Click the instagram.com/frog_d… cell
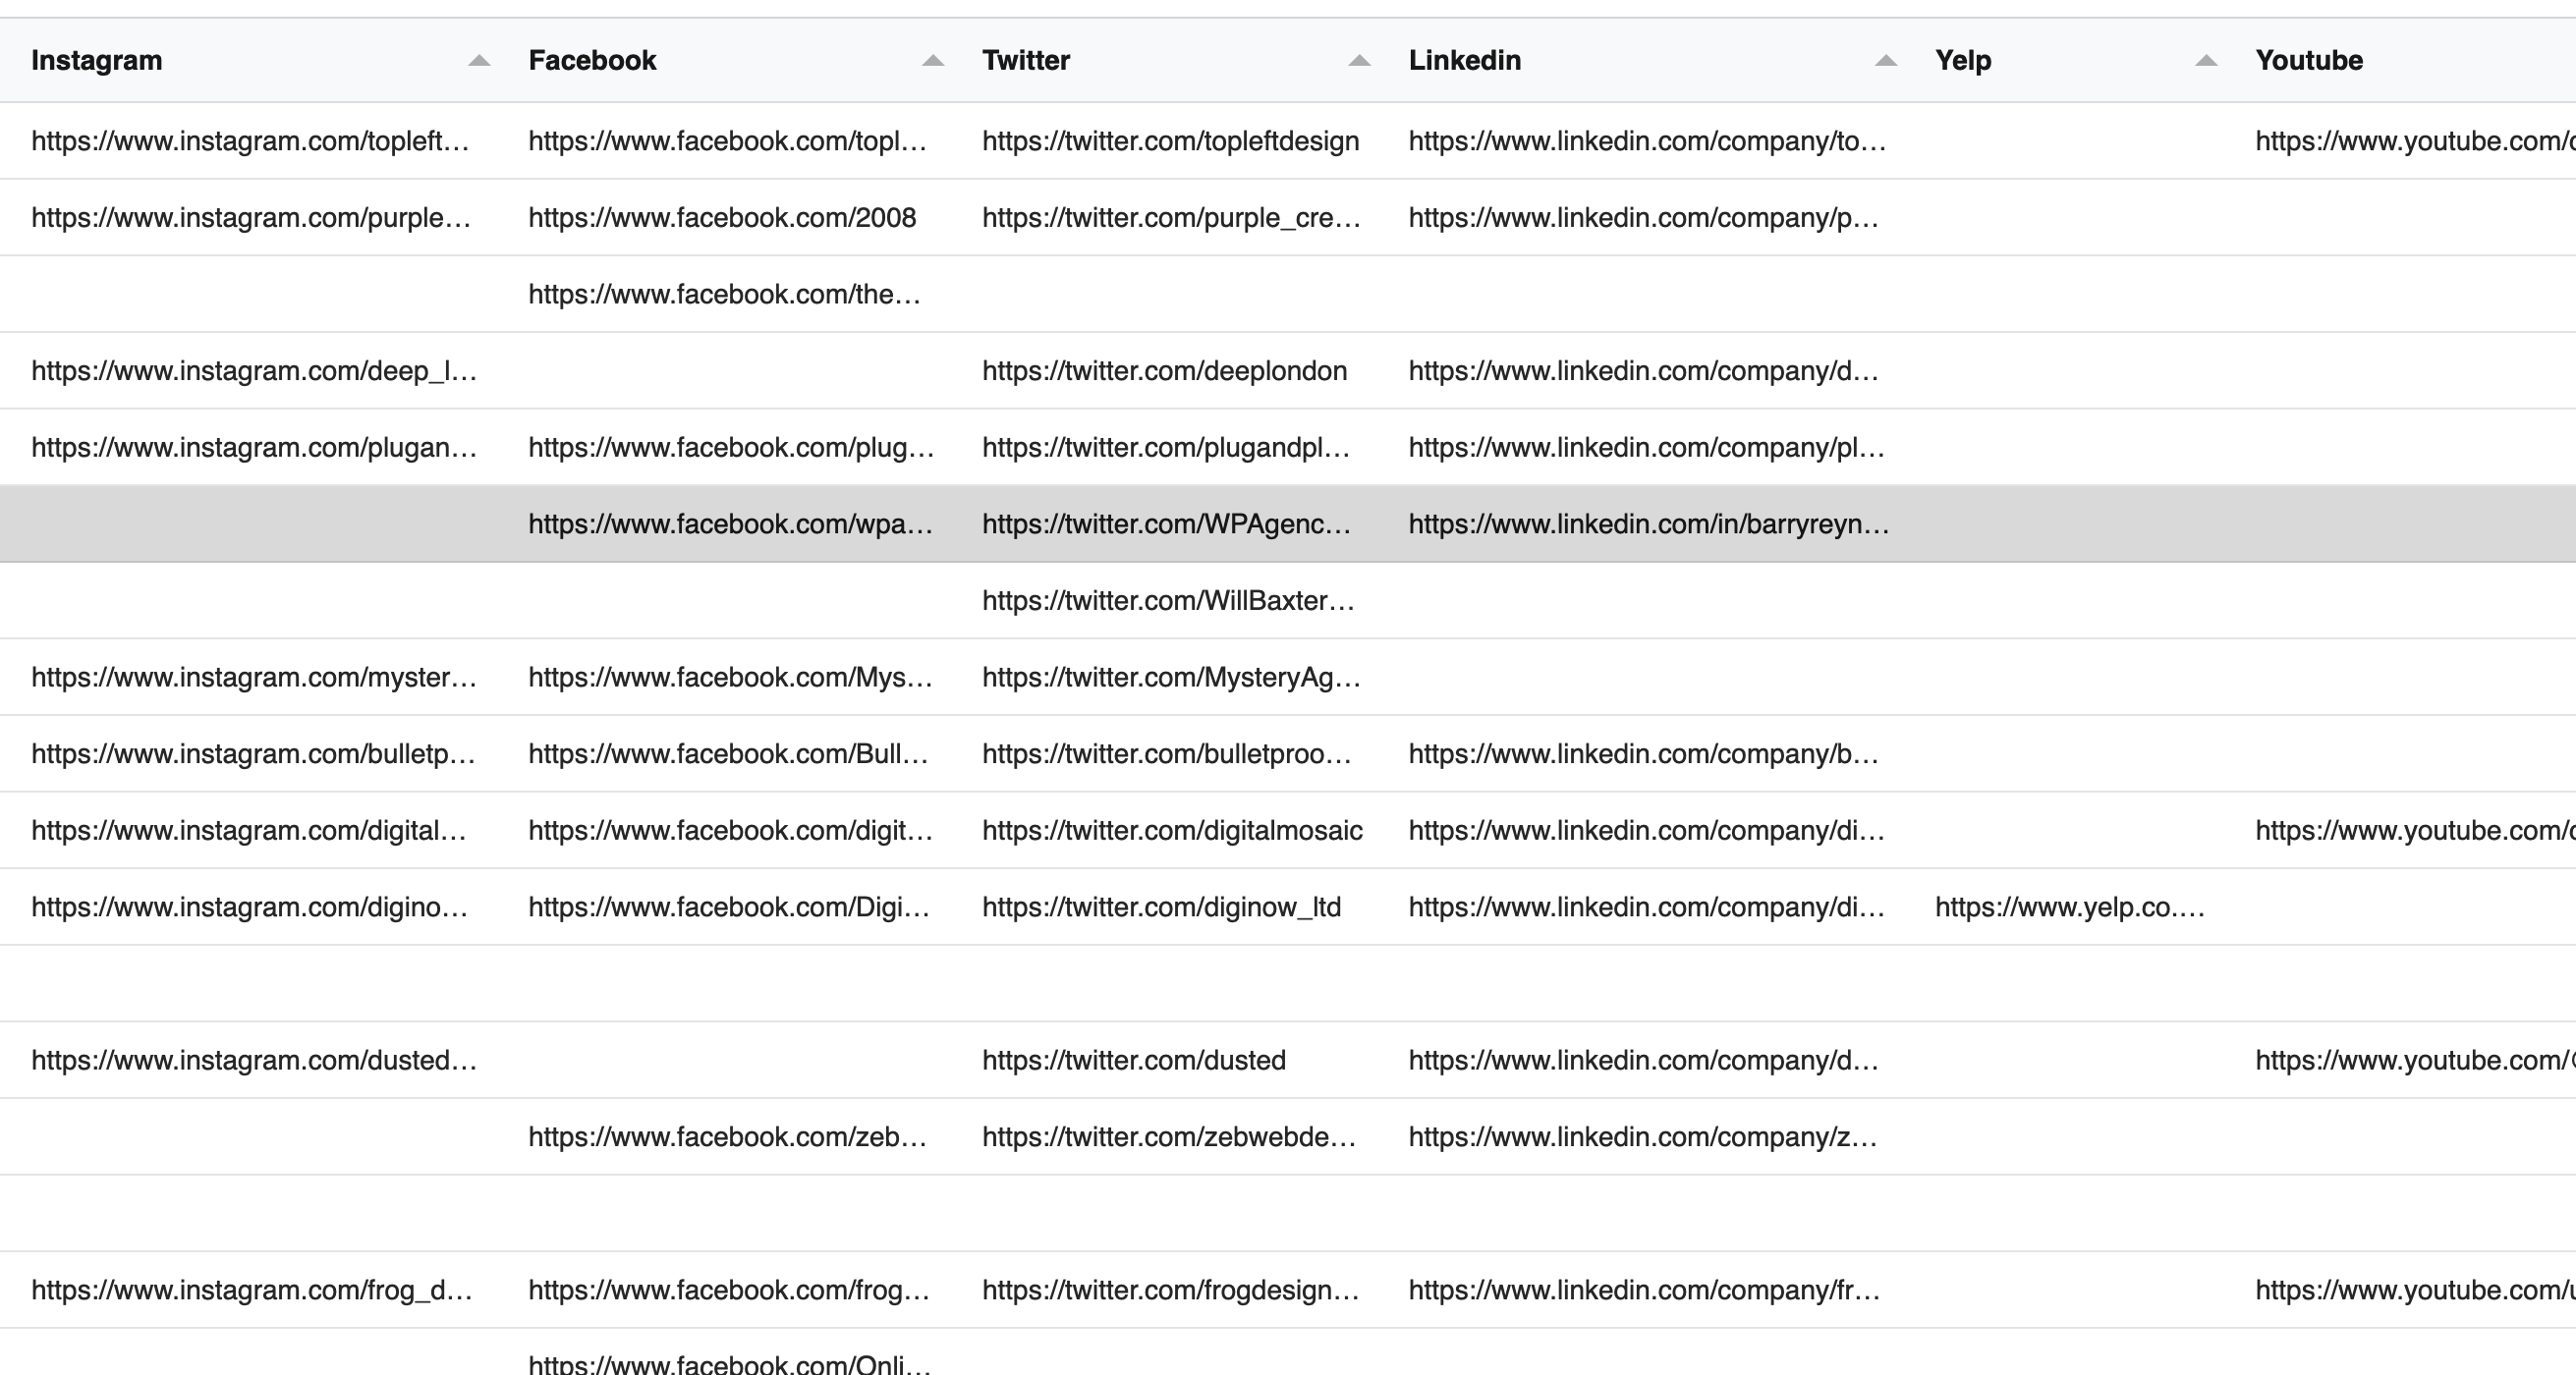 pyautogui.click(x=252, y=1290)
